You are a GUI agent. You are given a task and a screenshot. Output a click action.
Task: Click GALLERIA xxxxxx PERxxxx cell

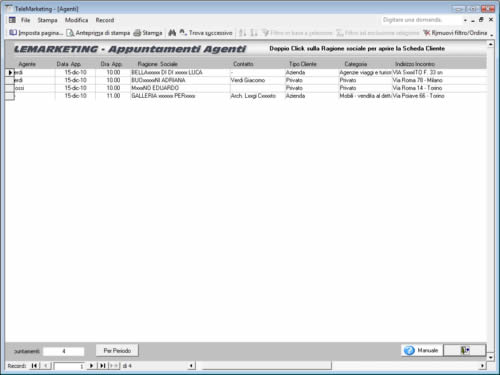click(x=180, y=96)
